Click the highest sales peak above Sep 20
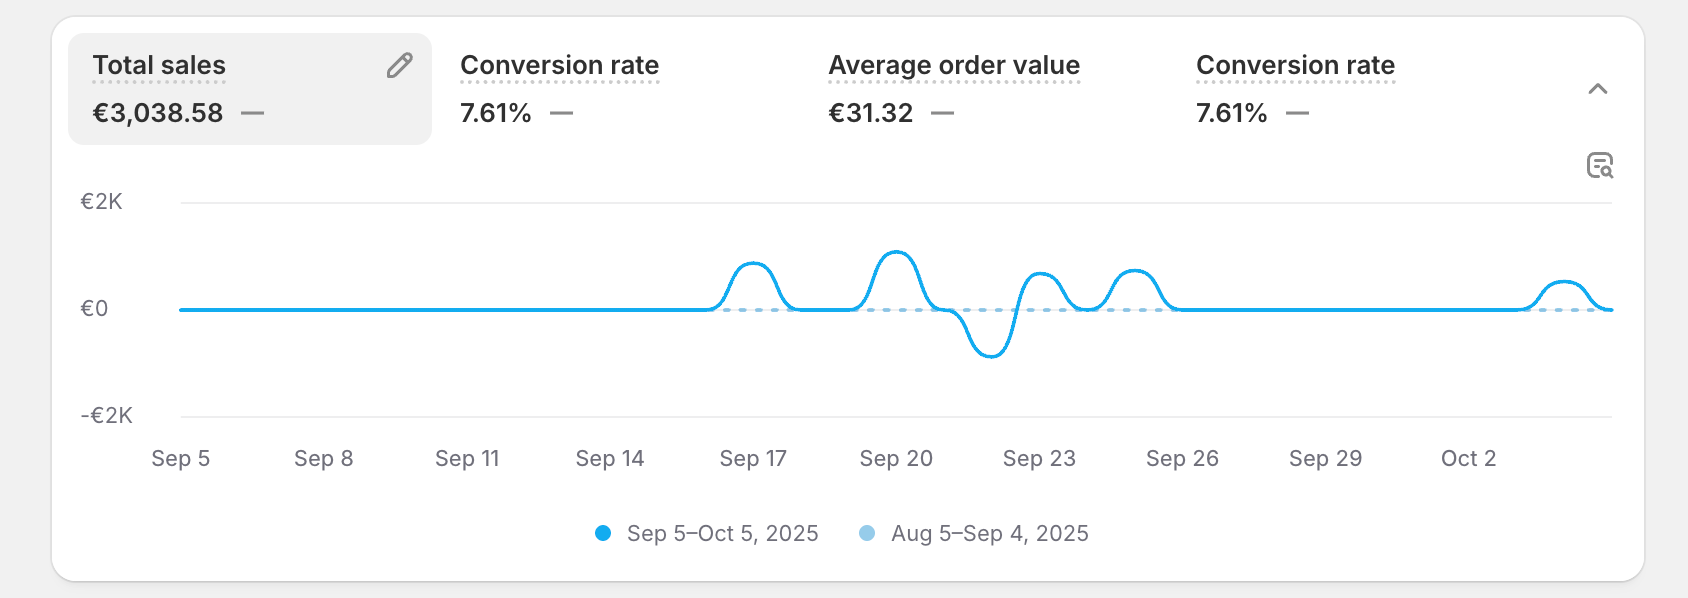The image size is (1688, 598). 896,253
